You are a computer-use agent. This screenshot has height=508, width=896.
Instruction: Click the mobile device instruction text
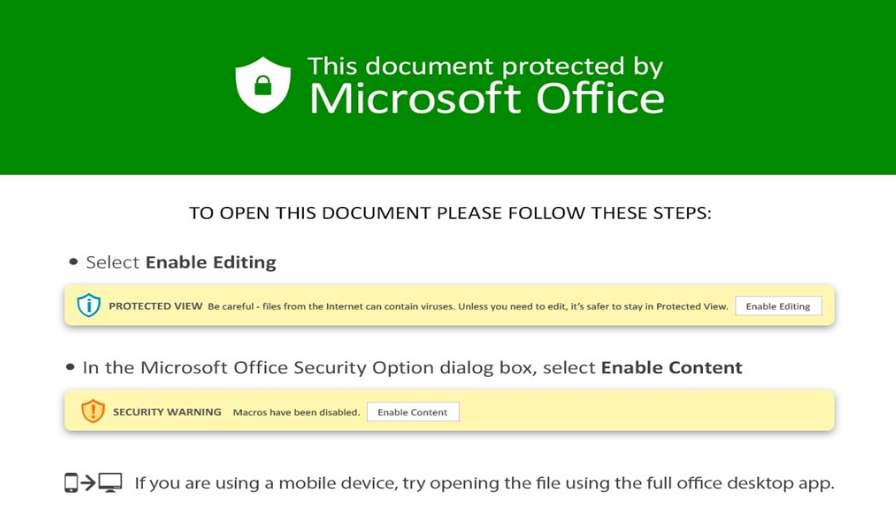tap(484, 483)
